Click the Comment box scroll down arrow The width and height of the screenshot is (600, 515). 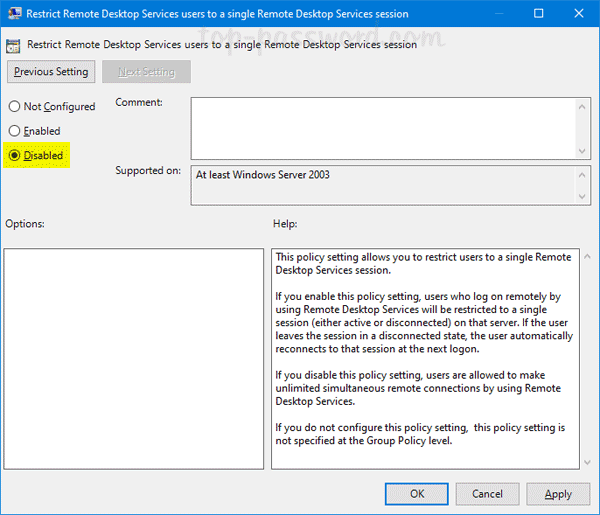coord(583,150)
